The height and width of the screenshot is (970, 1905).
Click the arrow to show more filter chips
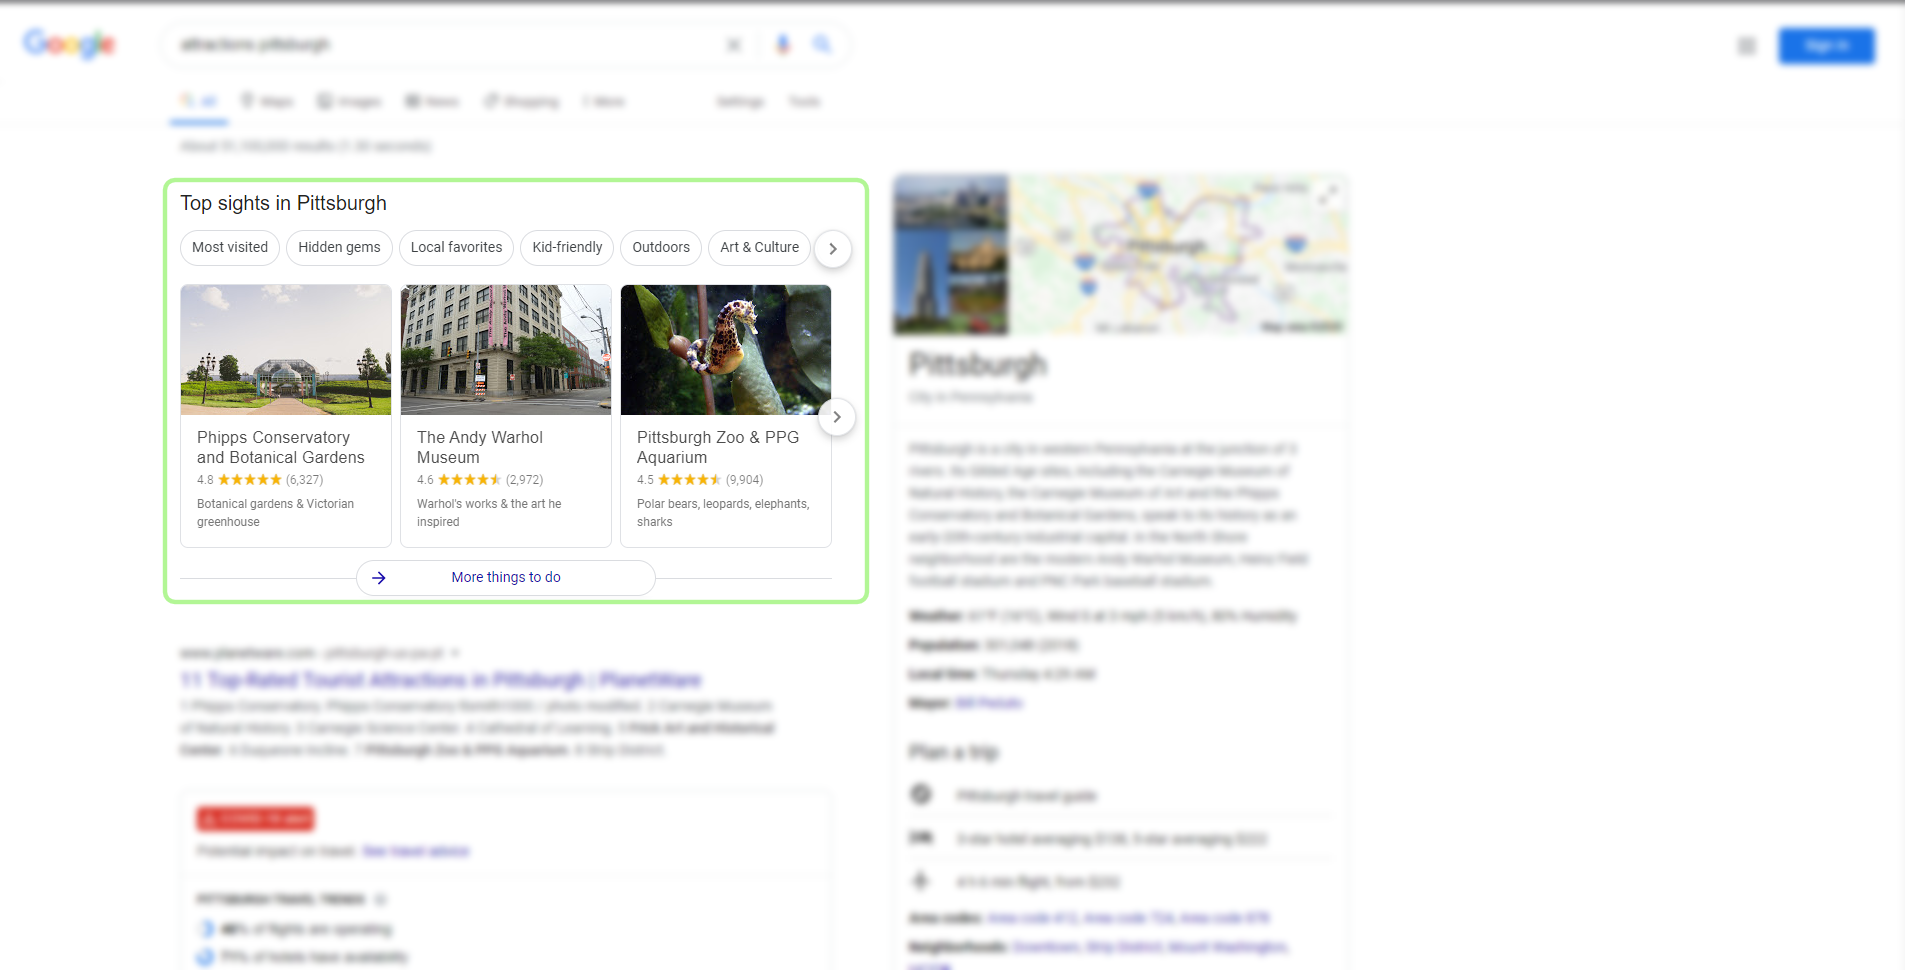[833, 249]
